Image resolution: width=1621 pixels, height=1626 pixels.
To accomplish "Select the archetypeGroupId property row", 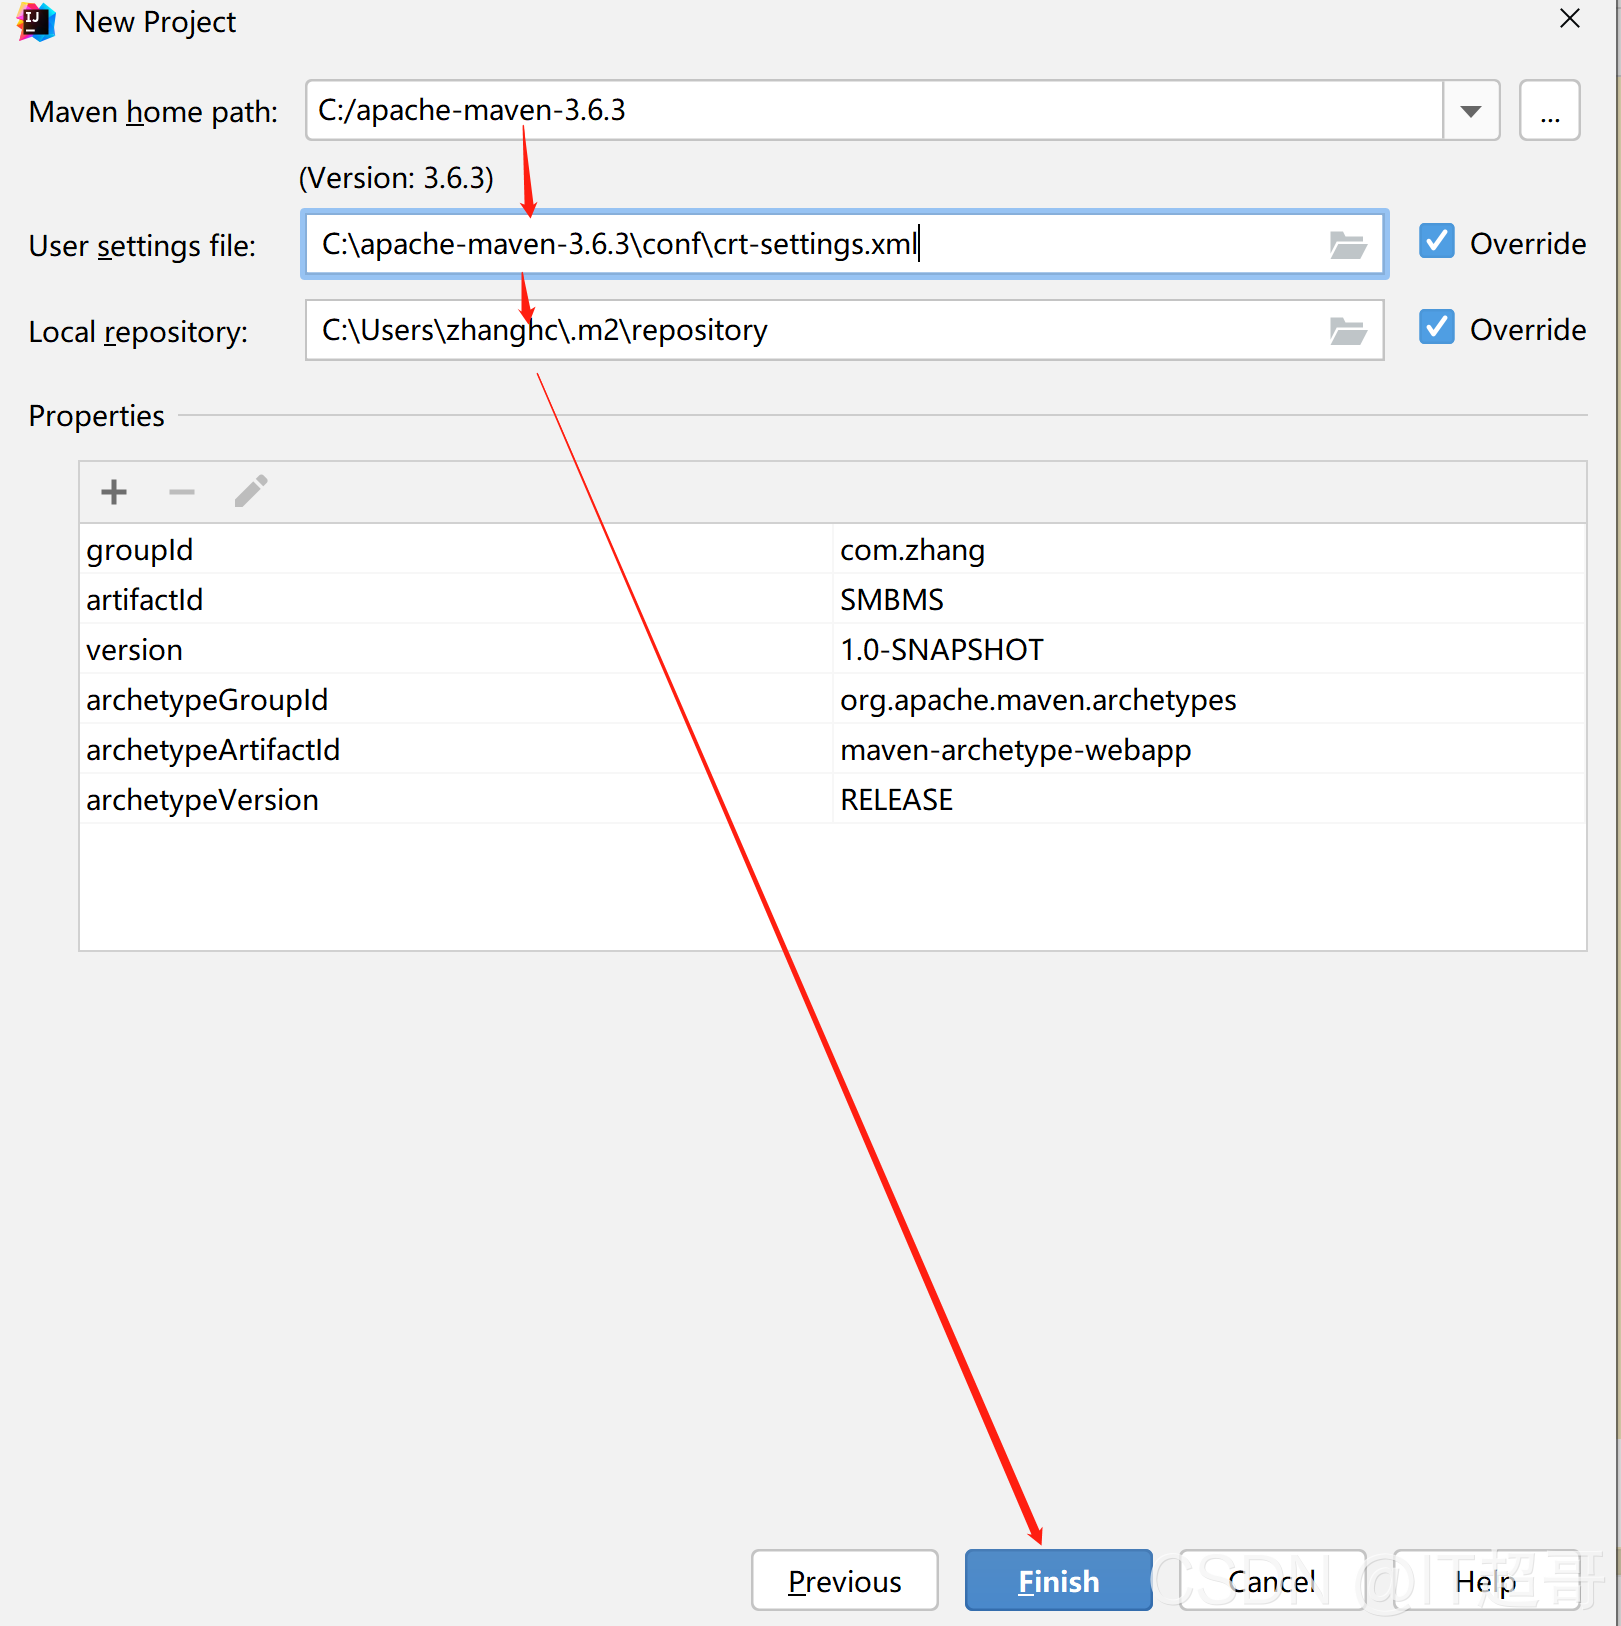I will tap(832, 699).
